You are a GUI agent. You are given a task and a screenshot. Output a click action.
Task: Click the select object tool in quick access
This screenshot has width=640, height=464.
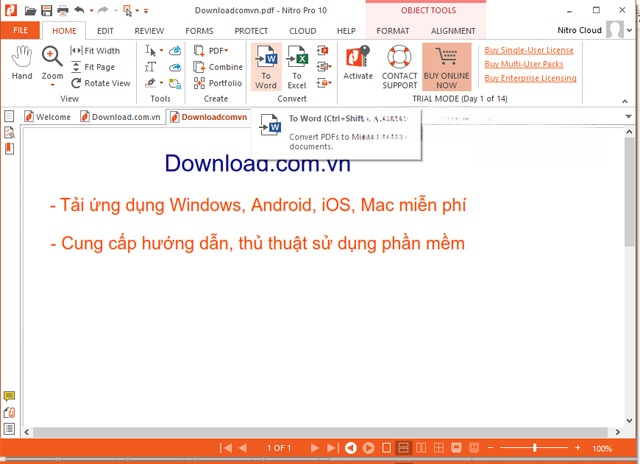pos(128,11)
